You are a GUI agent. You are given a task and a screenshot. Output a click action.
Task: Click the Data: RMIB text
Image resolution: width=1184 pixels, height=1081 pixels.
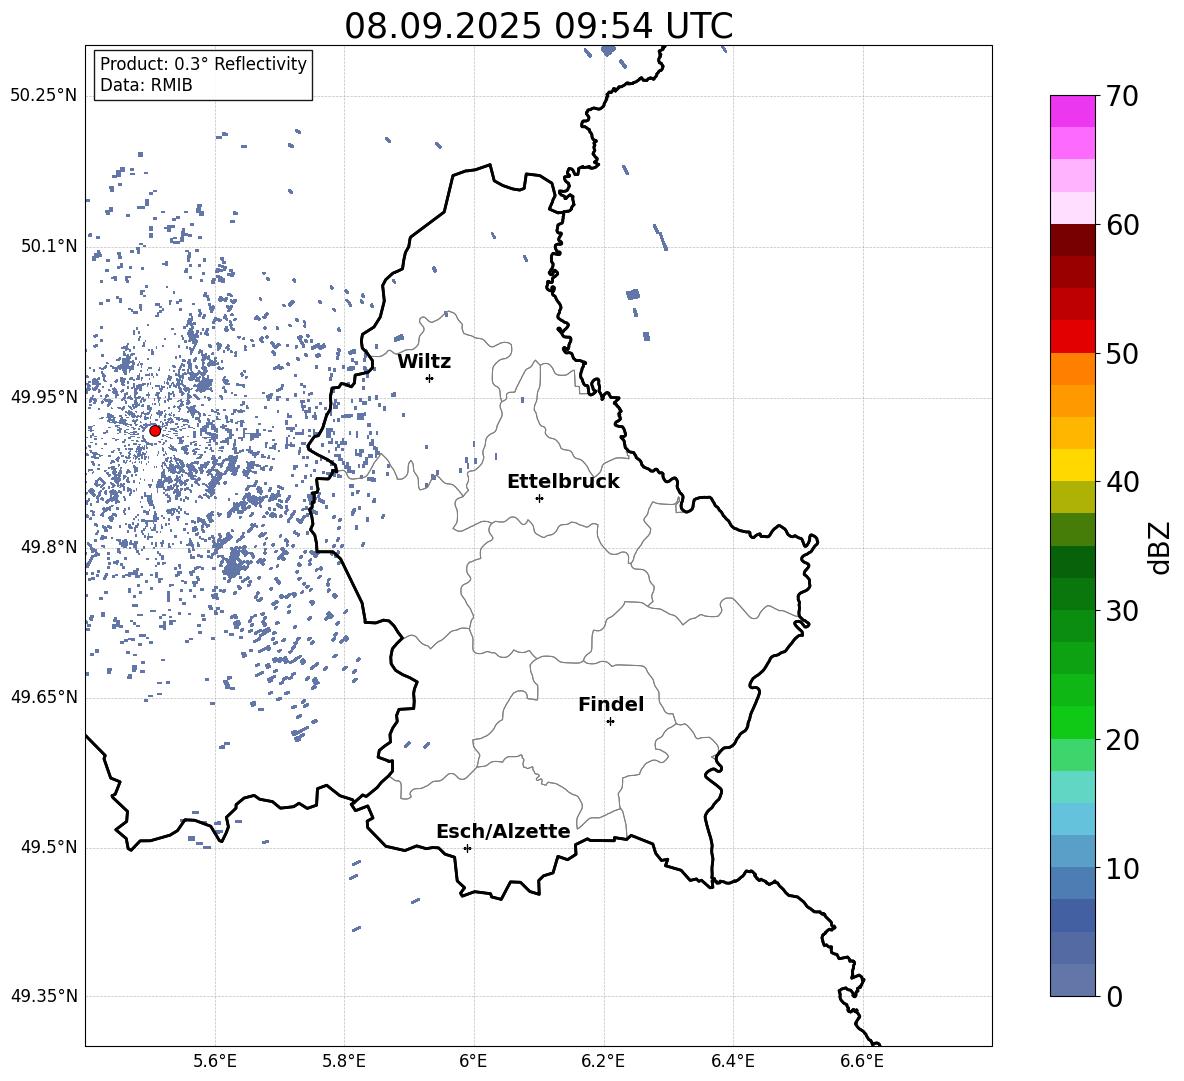point(146,85)
